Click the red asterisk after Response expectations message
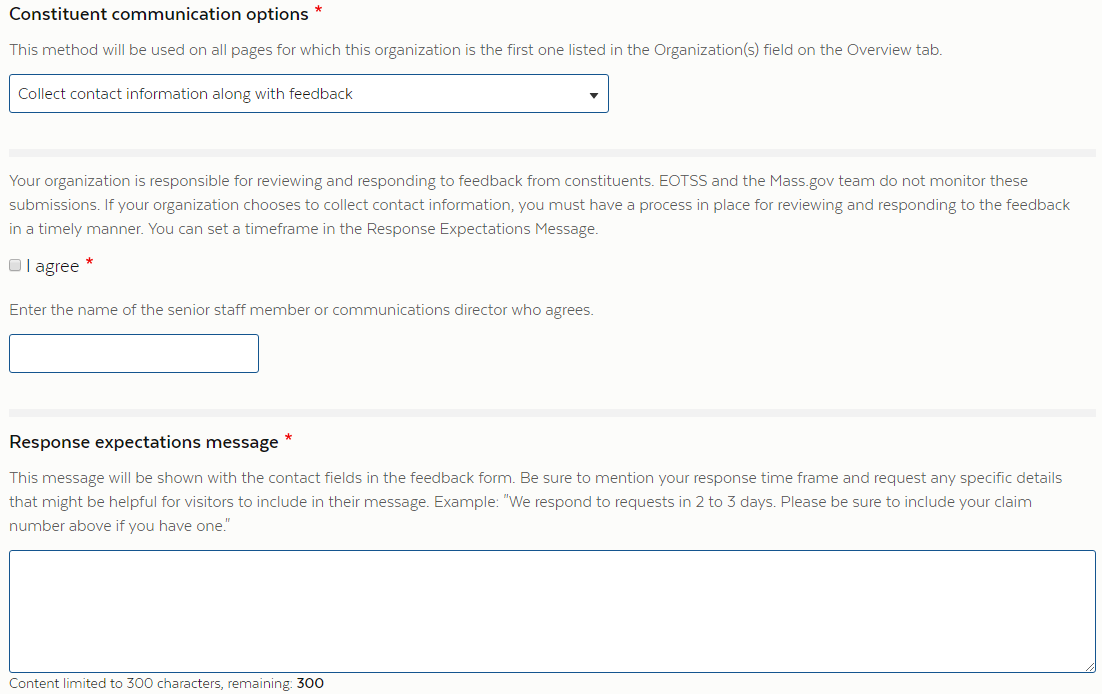The height and width of the screenshot is (694, 1102). [288, 439]
